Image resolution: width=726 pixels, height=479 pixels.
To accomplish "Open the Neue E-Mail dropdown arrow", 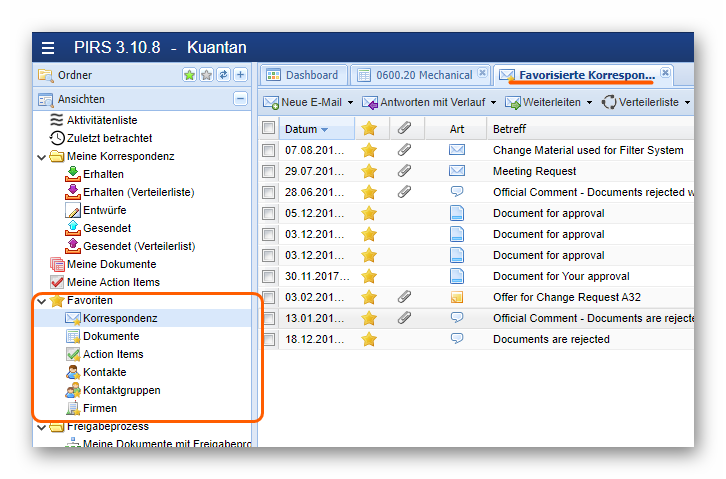I will [350, 102].
